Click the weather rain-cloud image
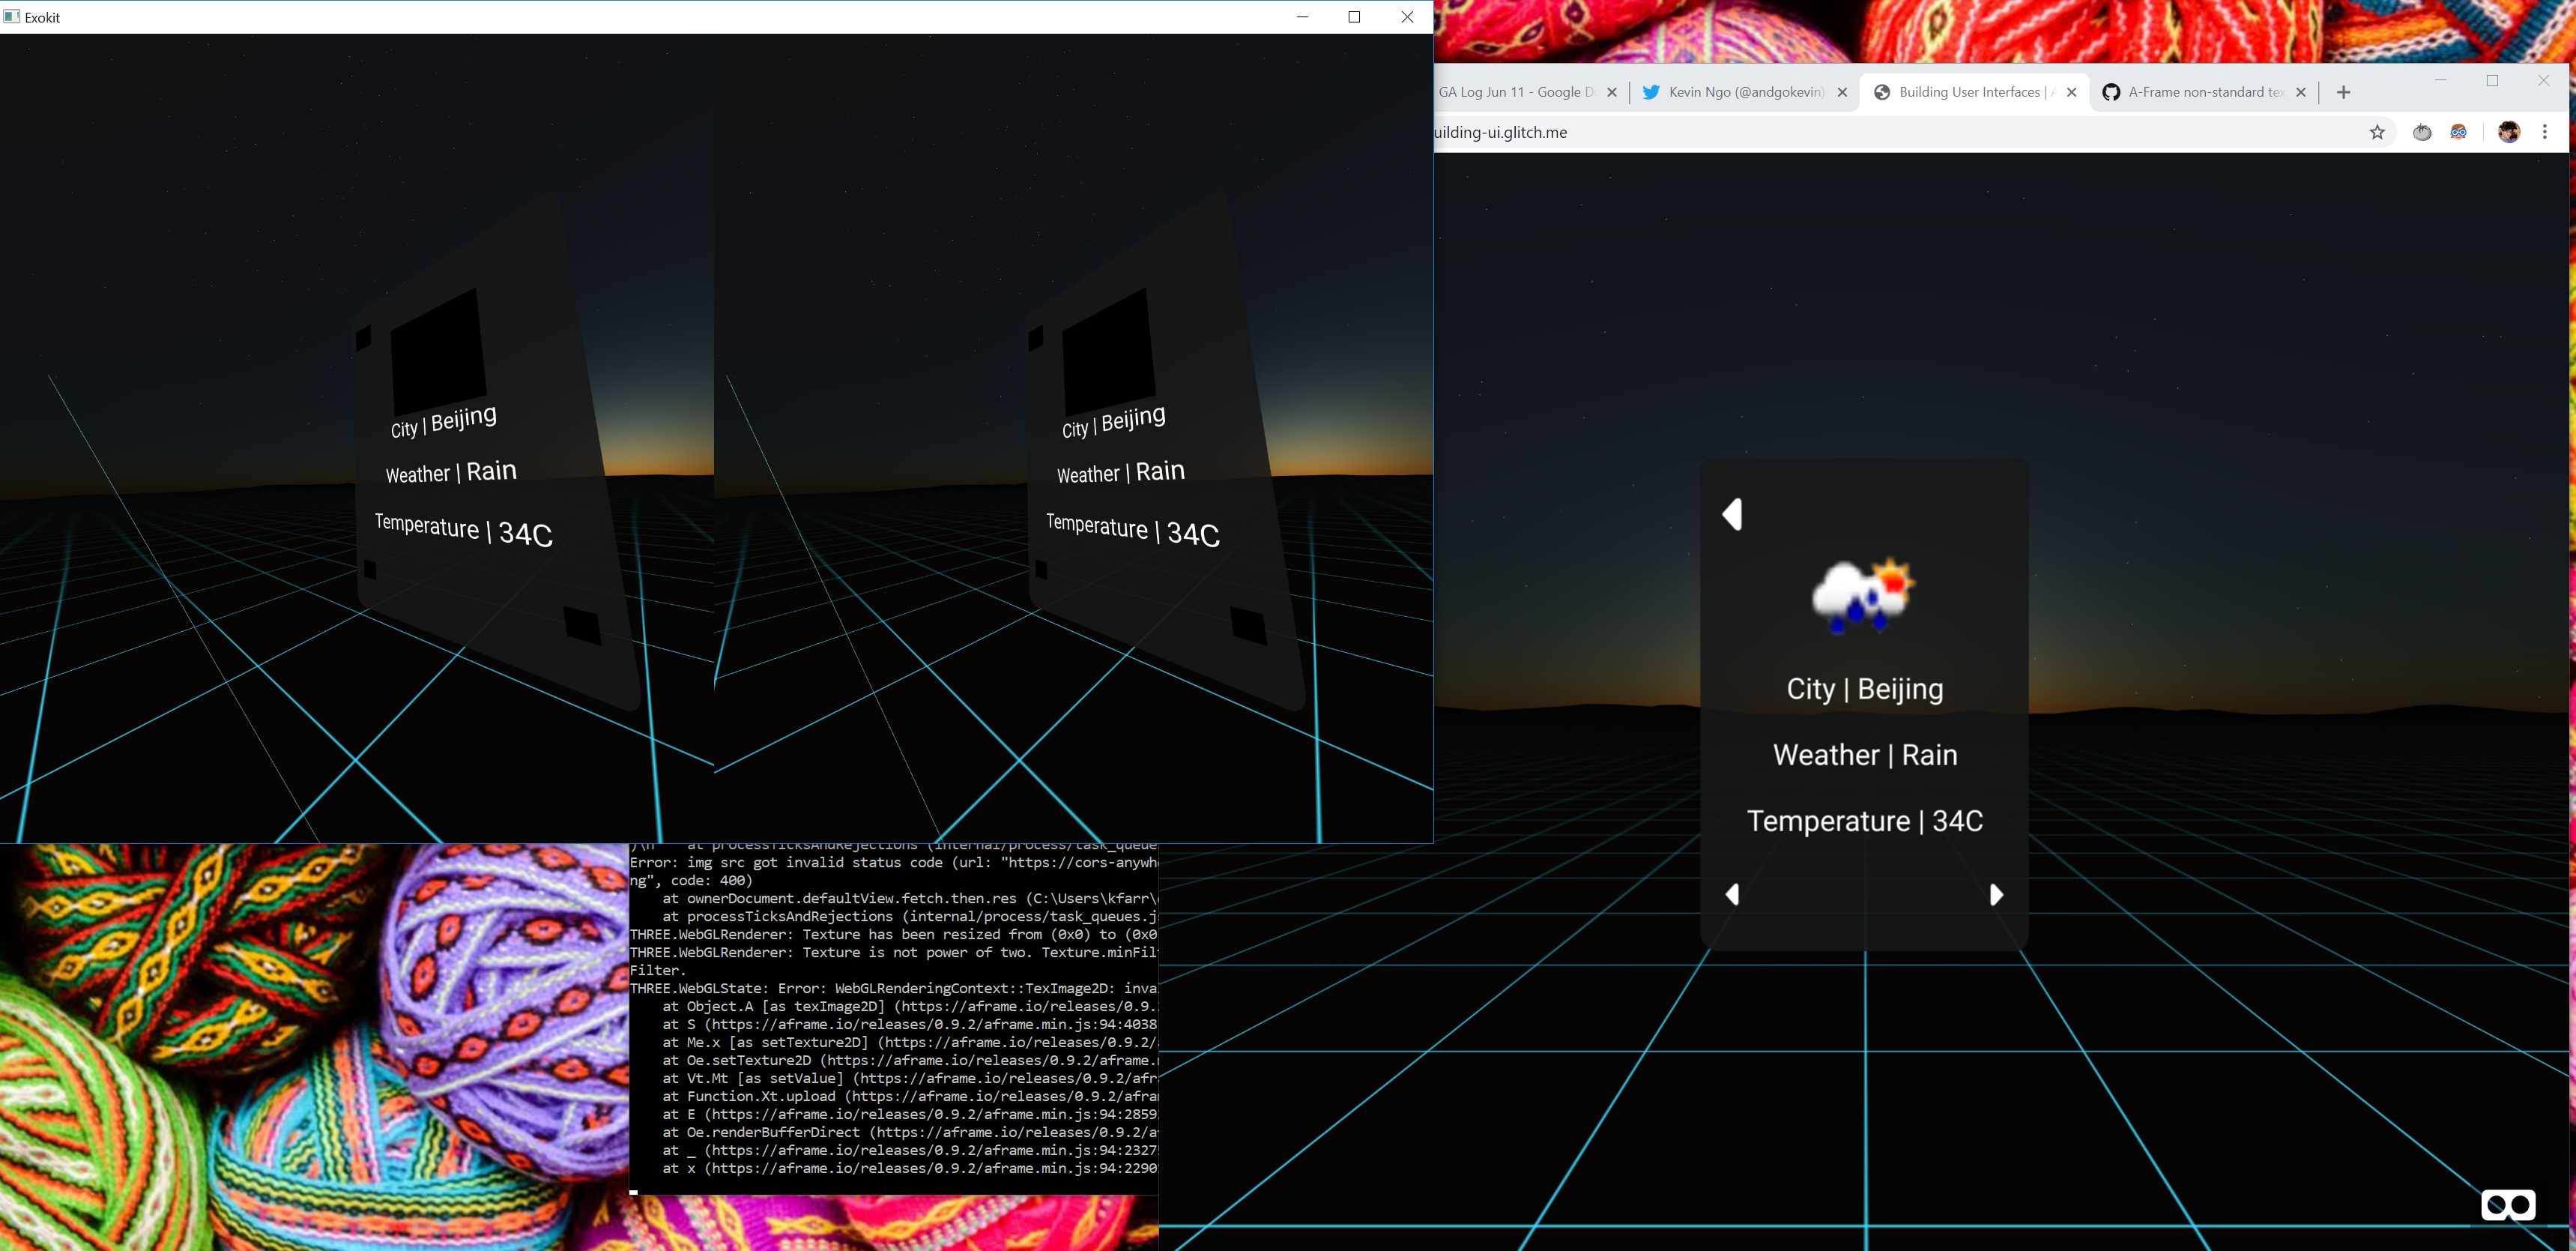Image resolution: width=2576 pixels, height=1251 pixels. pos(1863,596)
